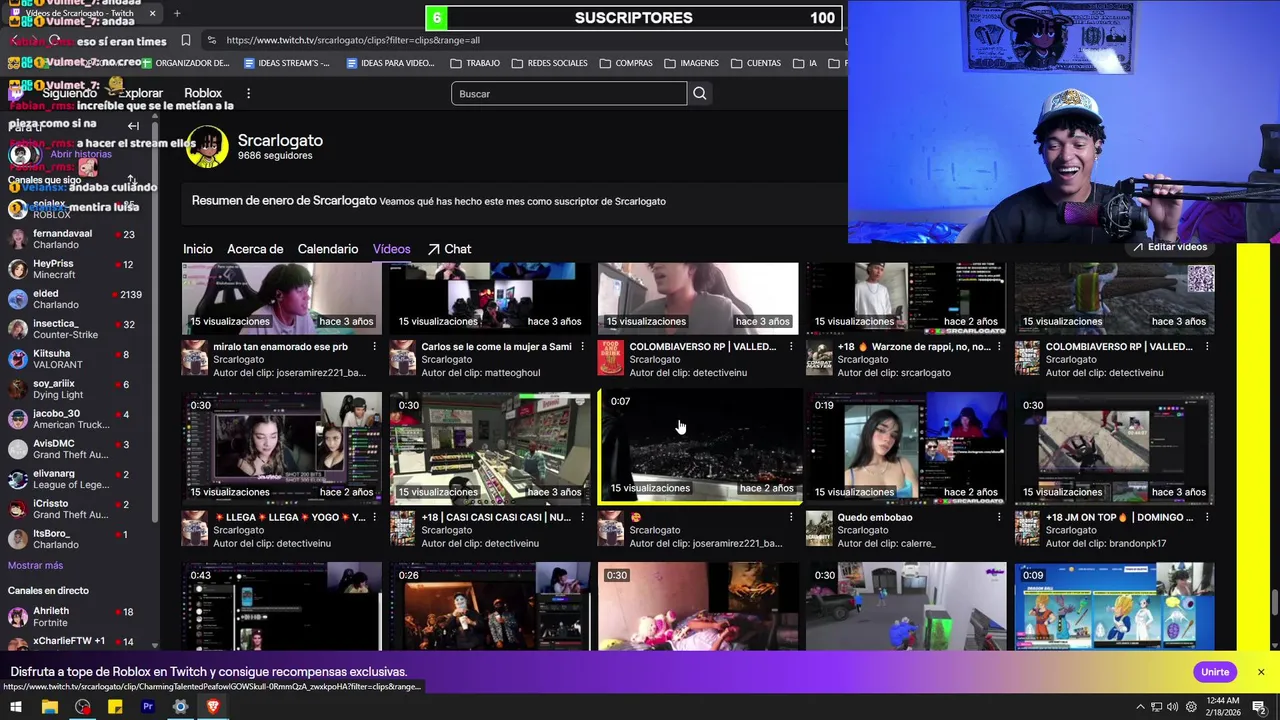Open options menu for 'Quedo embobao' clip
Screen dimensions: 1280x720
pos(999,517)
